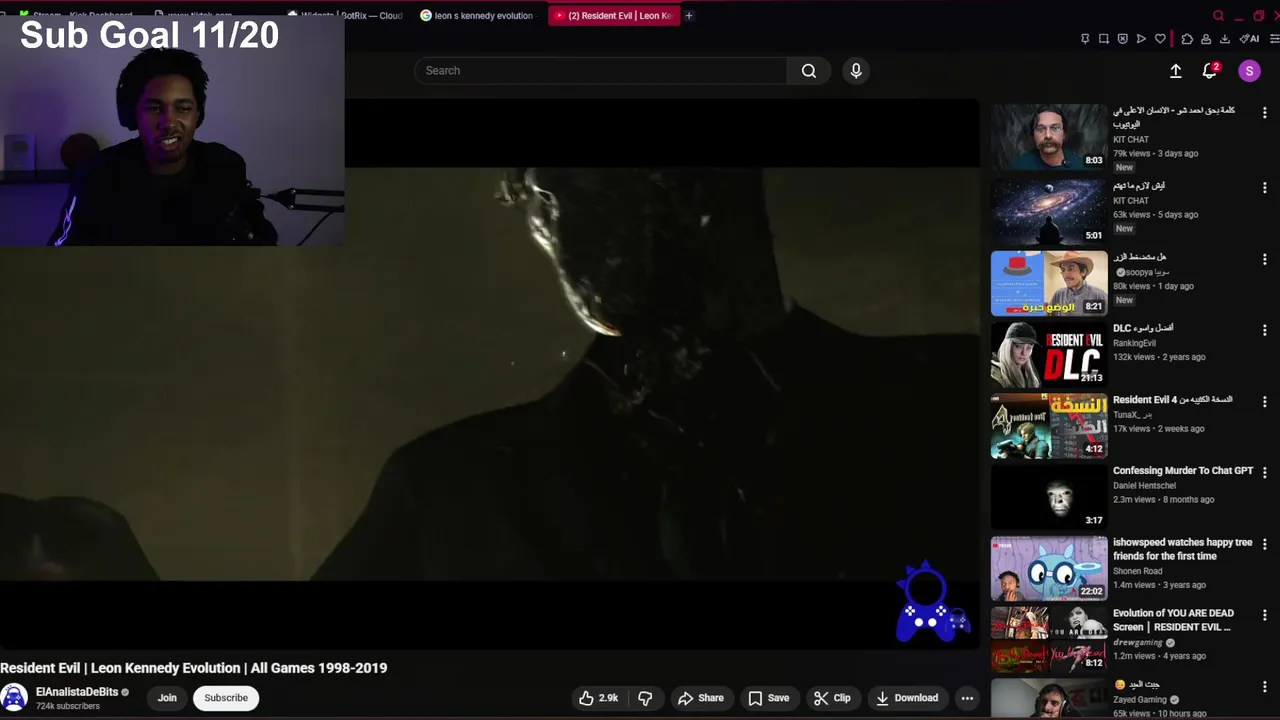Open options for ishowspeed happy tree friends video

[x=1265, y=544]
